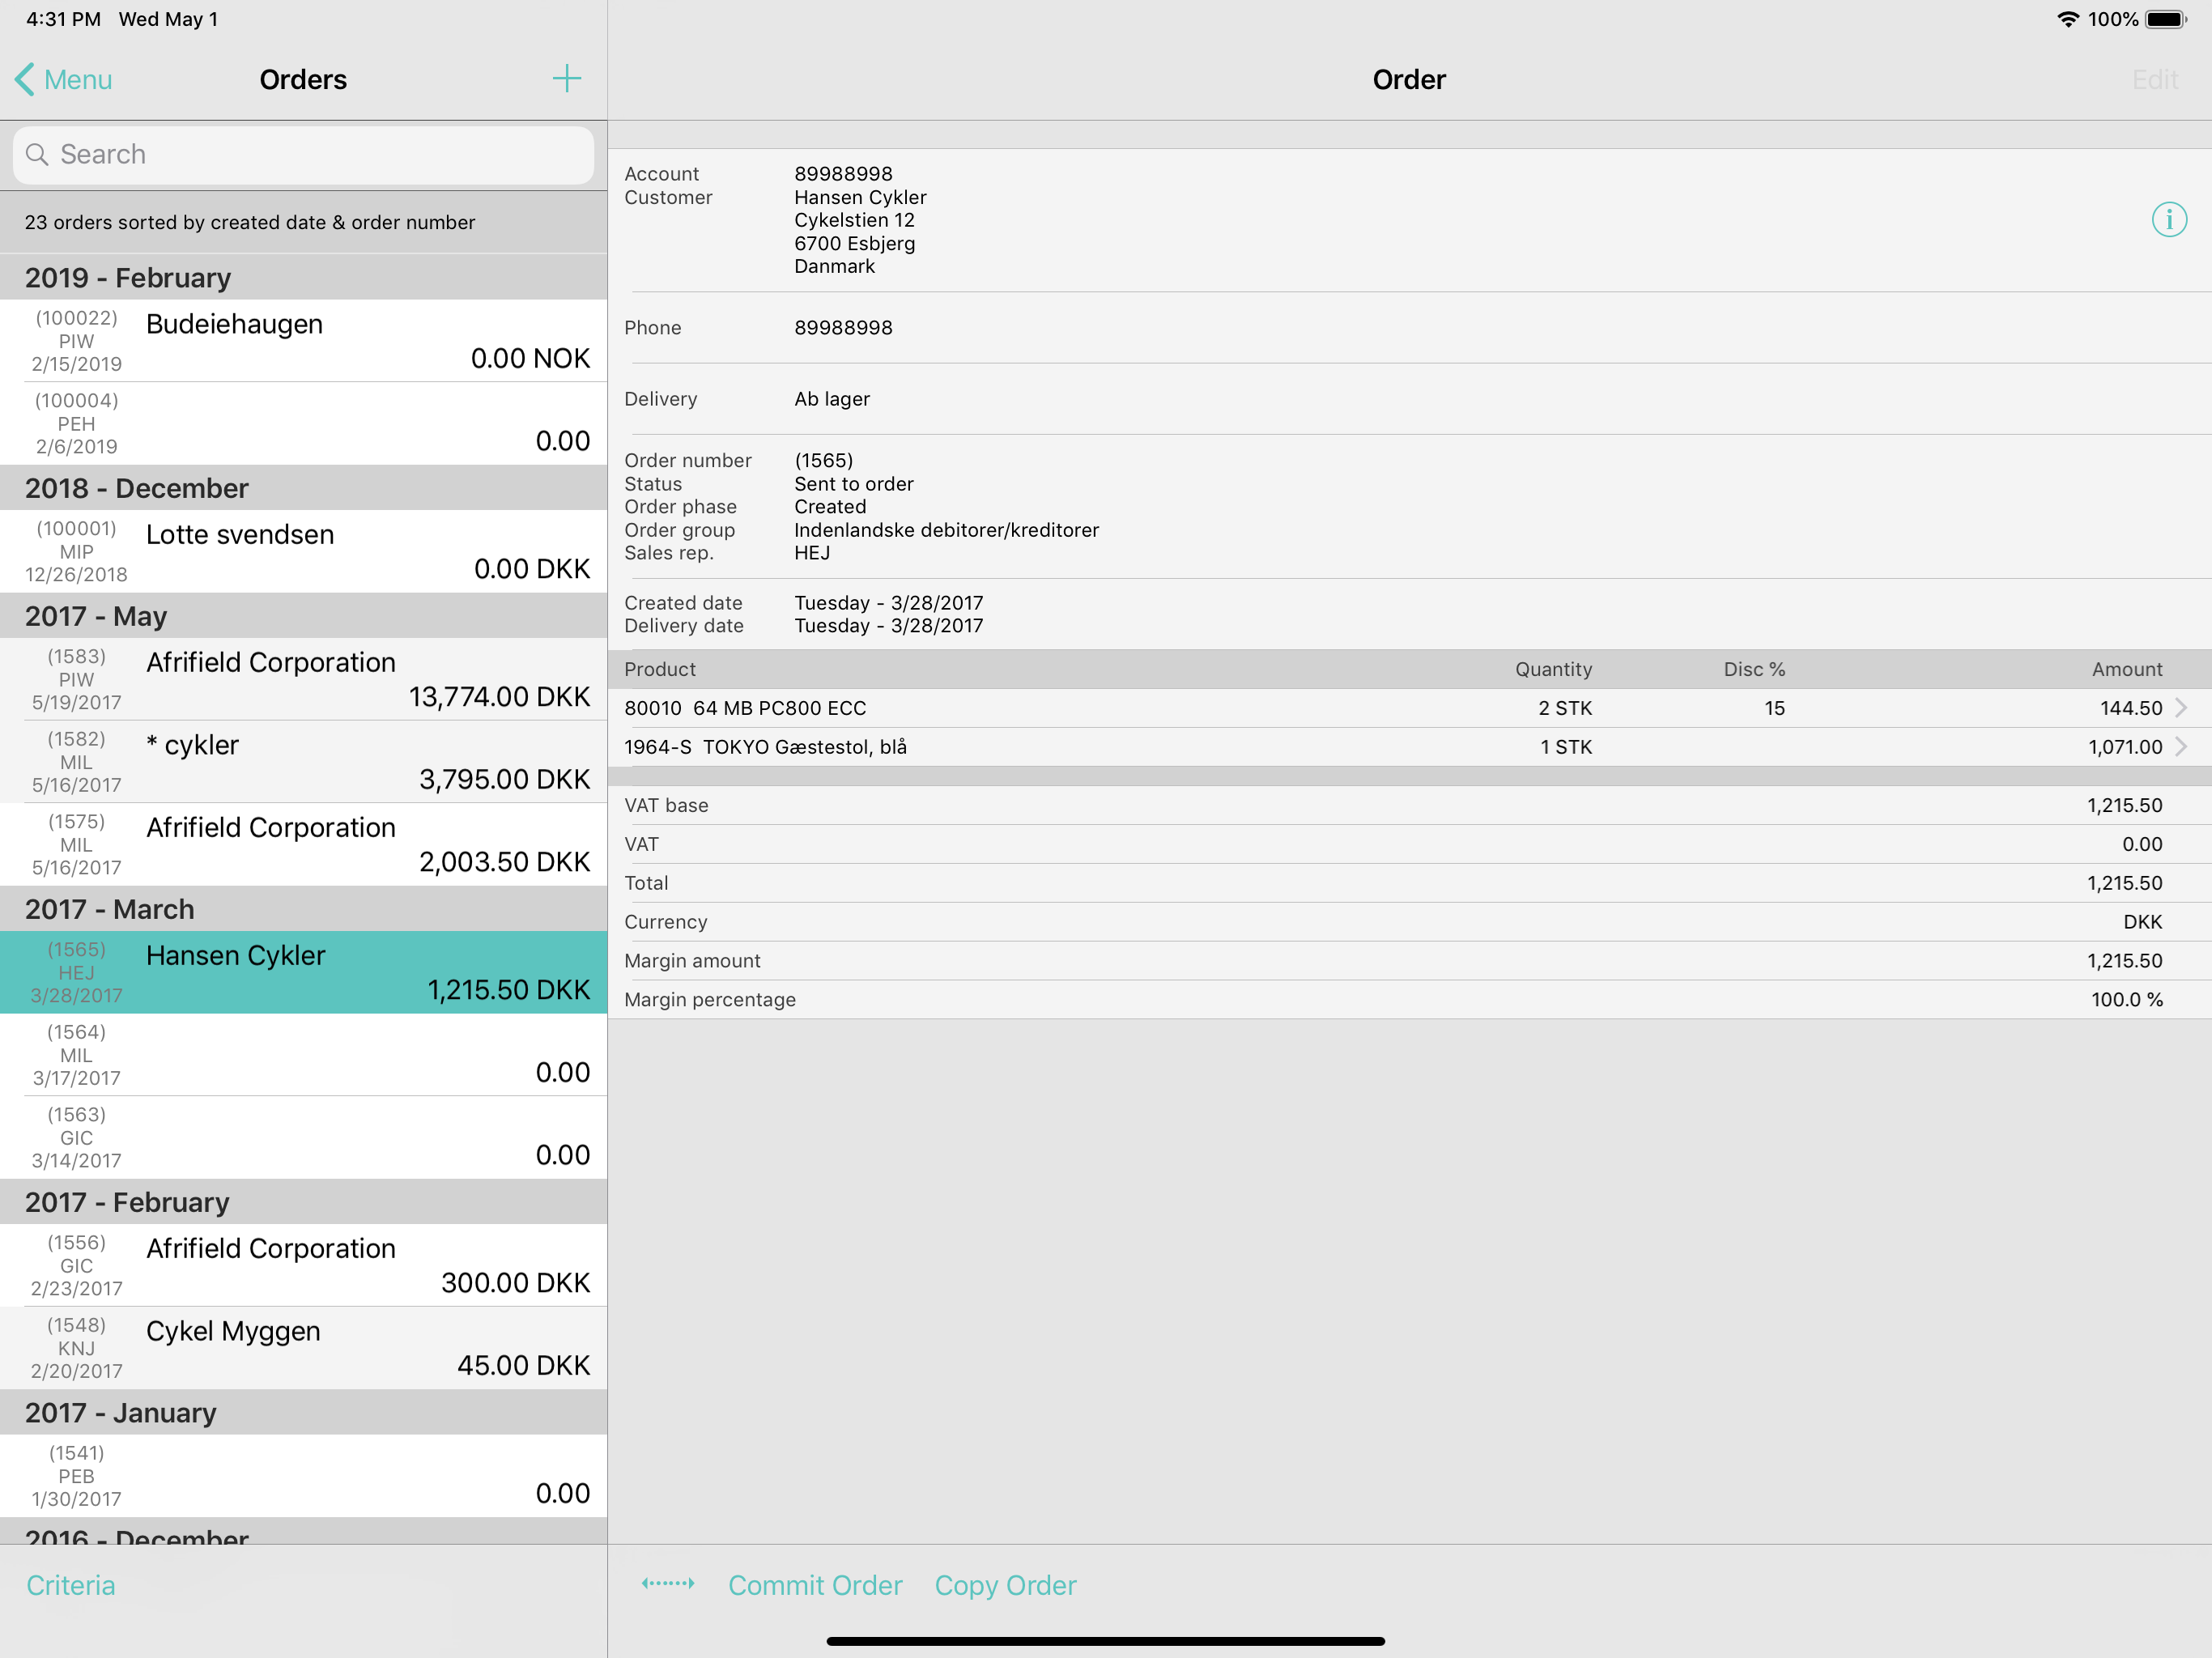Tap the 2017 - March section header
The width and height of the screenshot is (2212, 1658).
[x=303, y=909]
